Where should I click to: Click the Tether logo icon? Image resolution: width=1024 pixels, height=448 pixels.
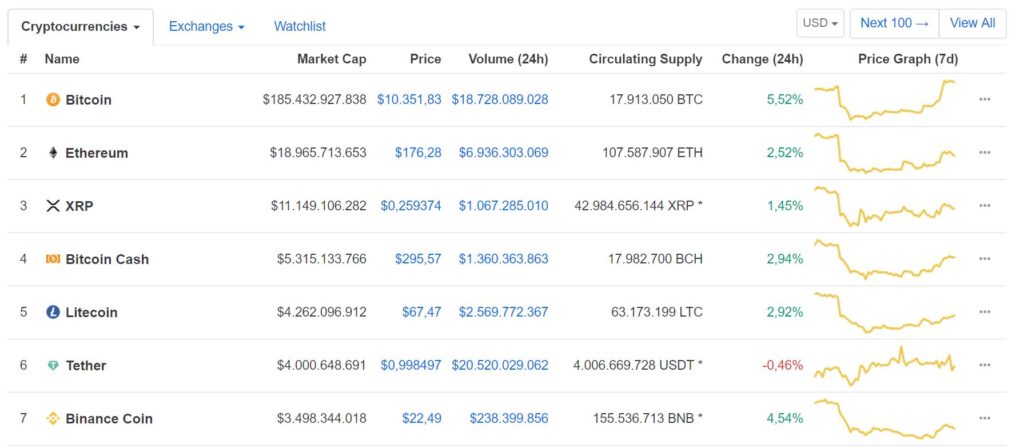[53, 366]
